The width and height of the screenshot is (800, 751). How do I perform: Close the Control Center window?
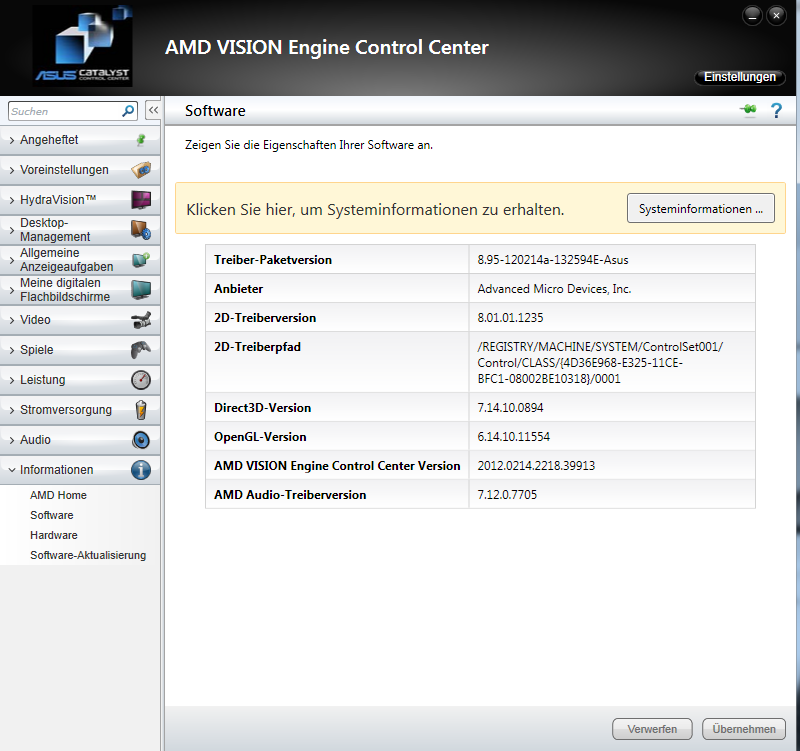(776, 16)
